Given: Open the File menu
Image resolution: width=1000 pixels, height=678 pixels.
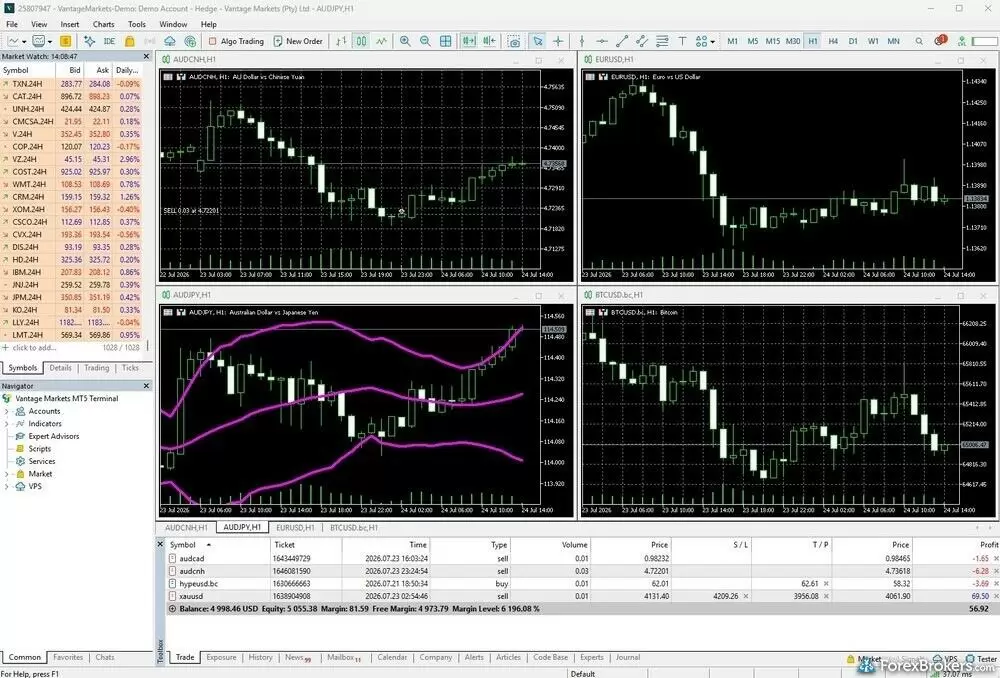Looking at the screenshot, I should click(12, 24).
